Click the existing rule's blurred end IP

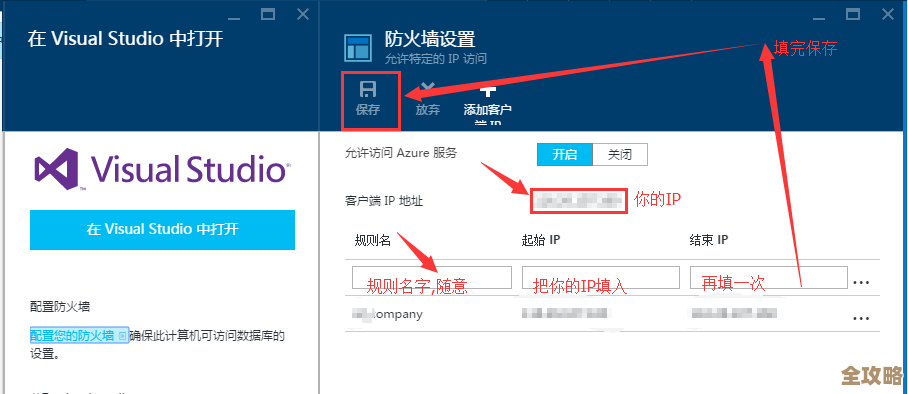tap(734, 313)
